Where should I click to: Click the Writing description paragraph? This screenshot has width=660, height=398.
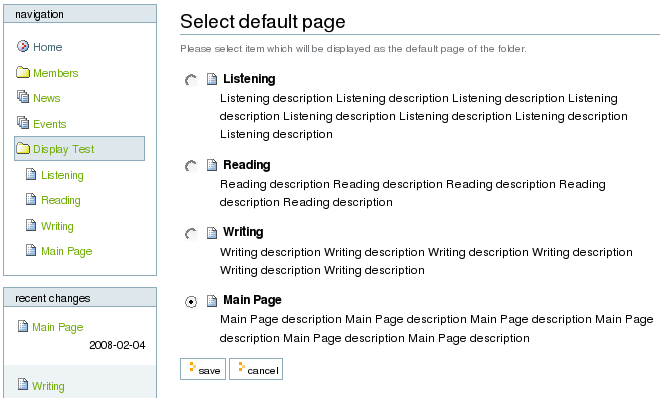point(426,261)
